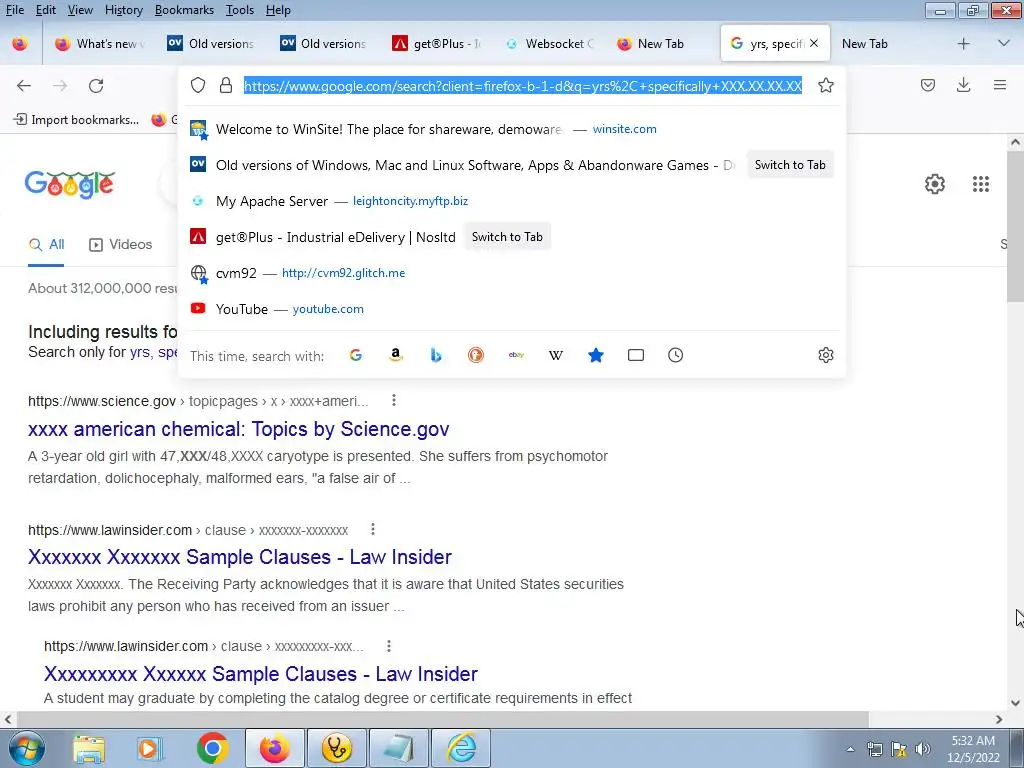The height and width of the screenshot is (768, 1024).
Task: Open Internet Explorer from taskbar
Action: tap(461, 748)
